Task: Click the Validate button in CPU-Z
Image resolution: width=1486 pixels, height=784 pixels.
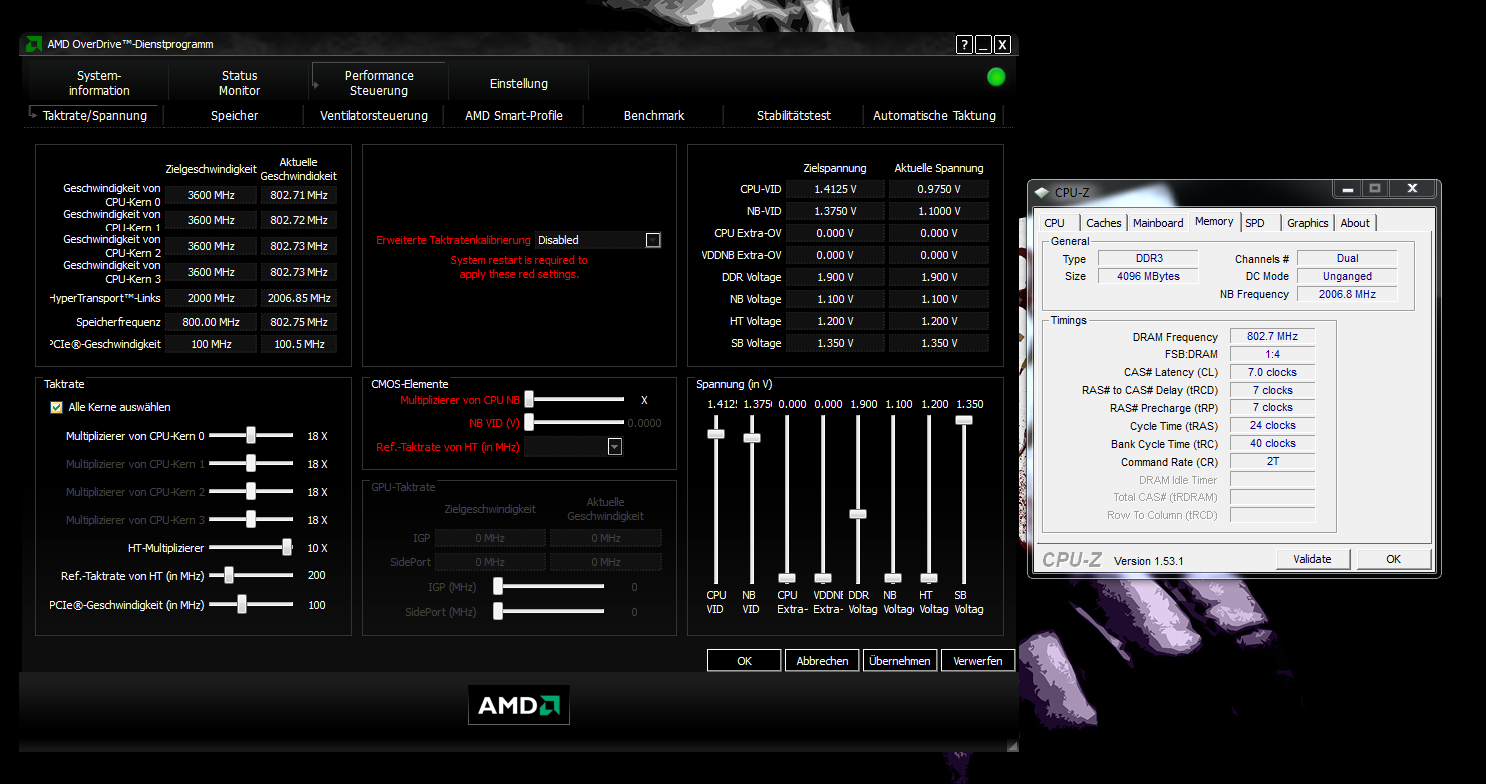Action: tap(1312, 559)
